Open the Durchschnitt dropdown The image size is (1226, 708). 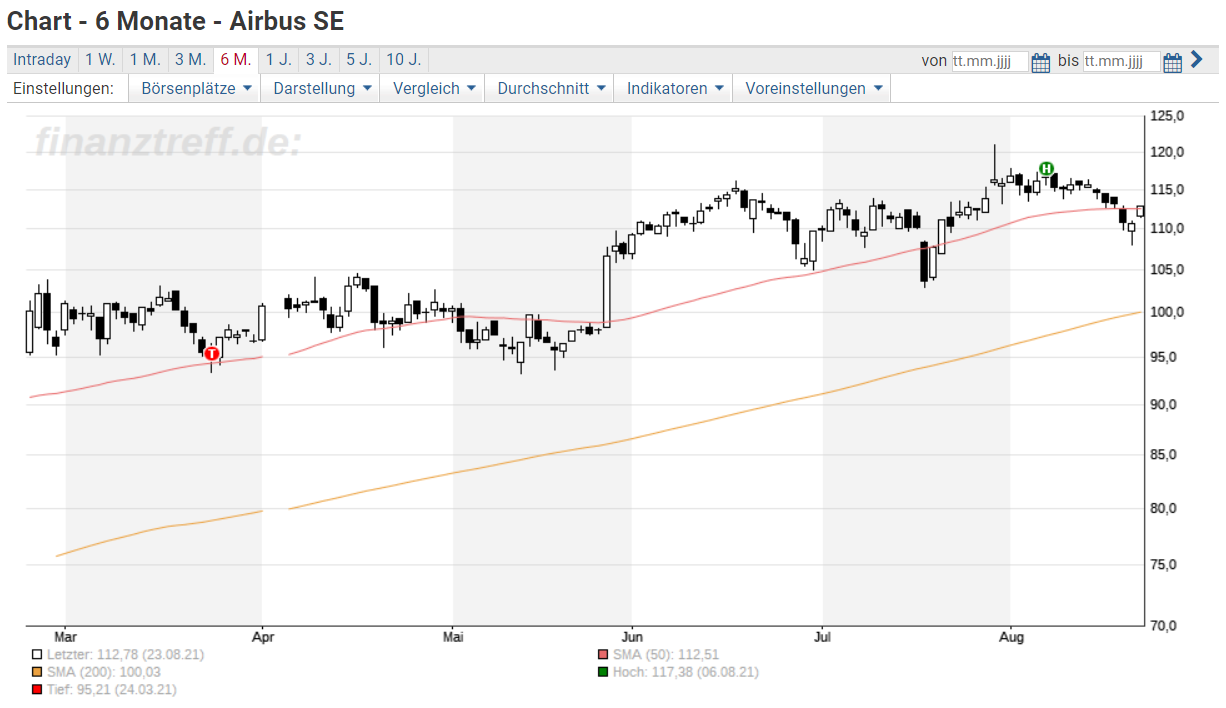coord(549,88)
